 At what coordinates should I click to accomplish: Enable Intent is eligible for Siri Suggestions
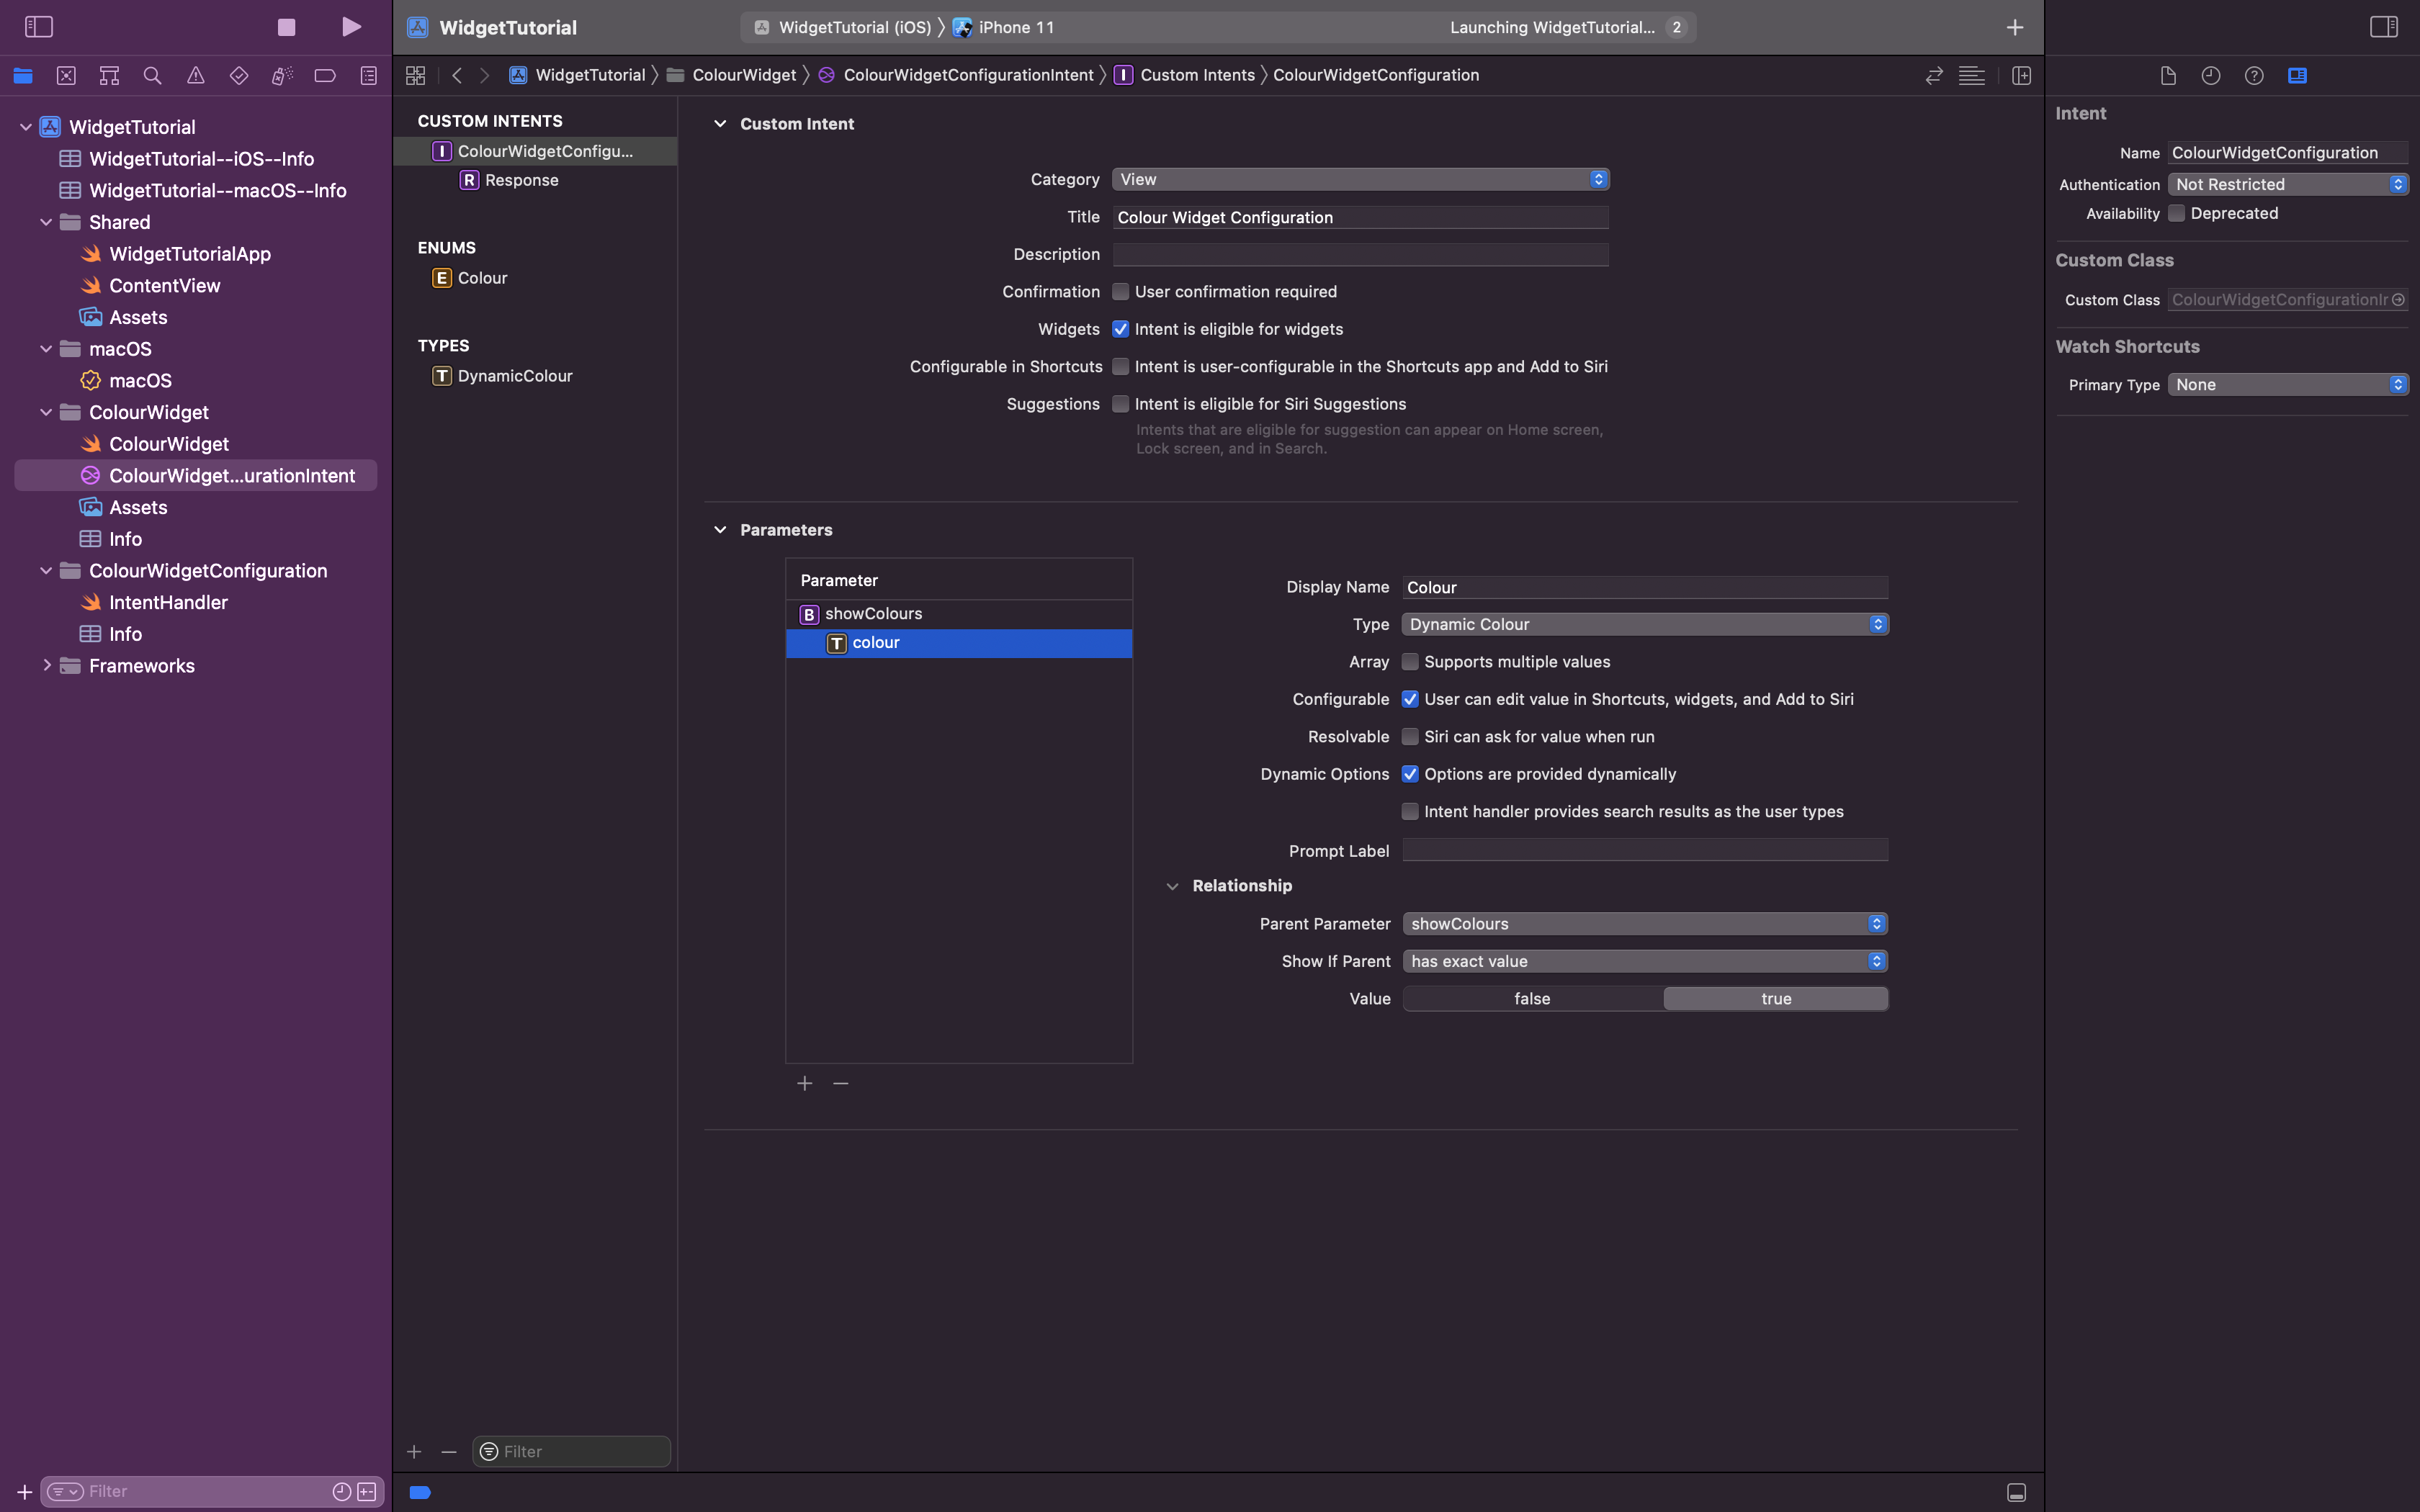coord(1121,404)
